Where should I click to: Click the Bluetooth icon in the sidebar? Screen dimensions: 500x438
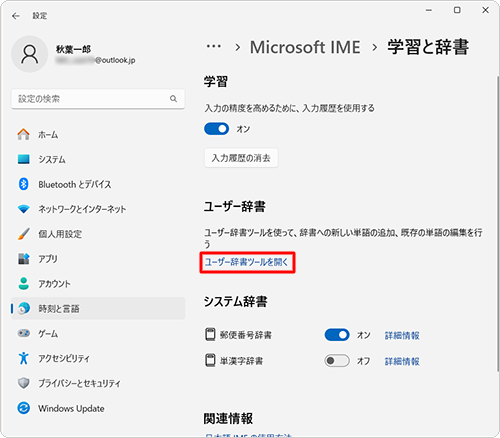23,184
